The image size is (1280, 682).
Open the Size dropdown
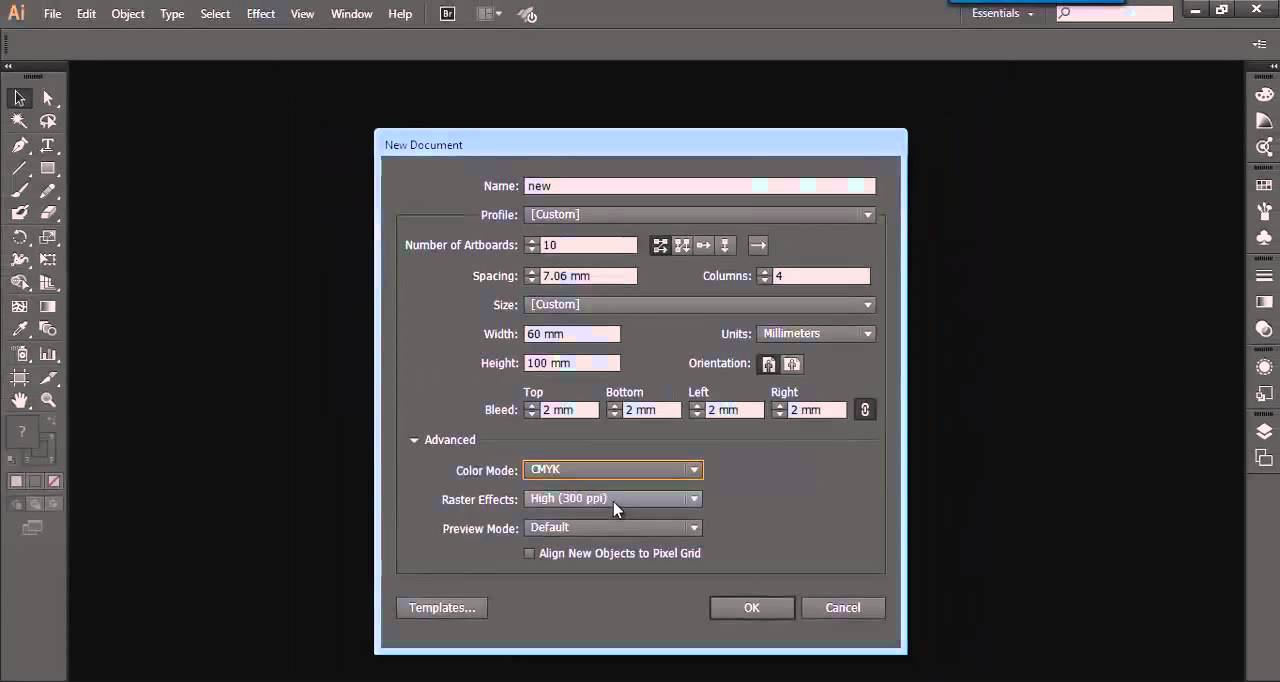(700, 305)
